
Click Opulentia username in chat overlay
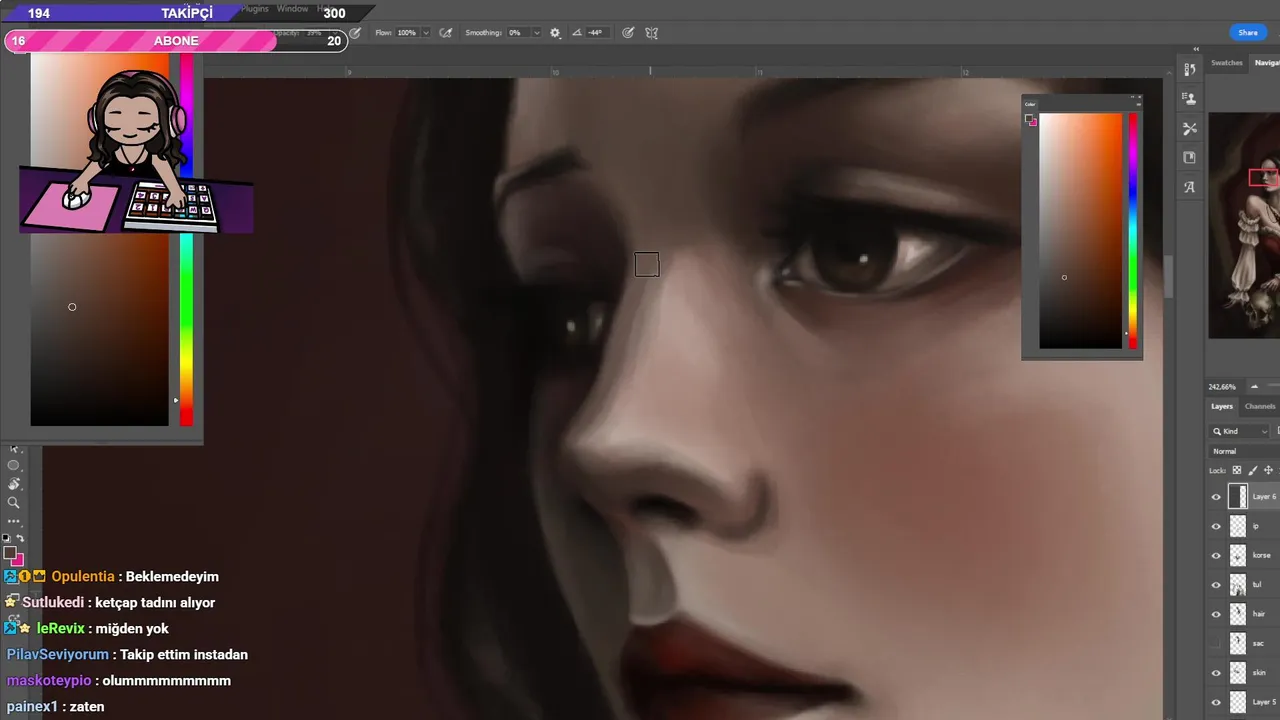point(83,577)
